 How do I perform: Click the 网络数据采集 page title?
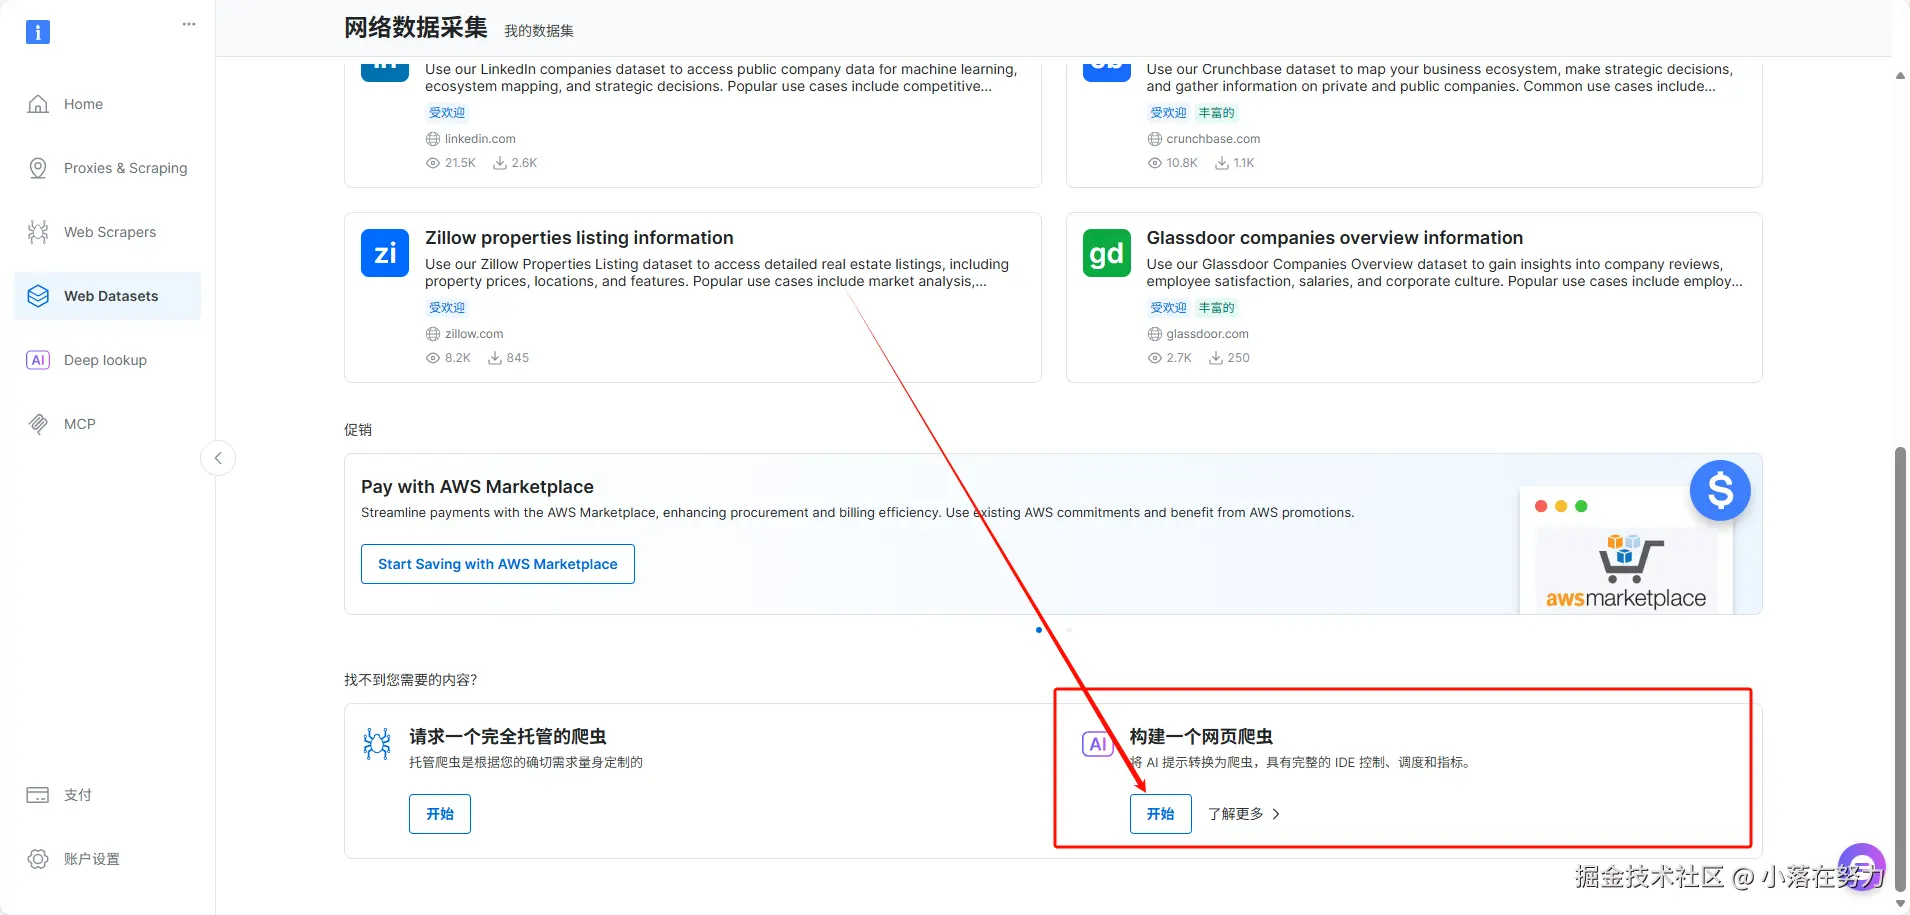tap(416, 28)
